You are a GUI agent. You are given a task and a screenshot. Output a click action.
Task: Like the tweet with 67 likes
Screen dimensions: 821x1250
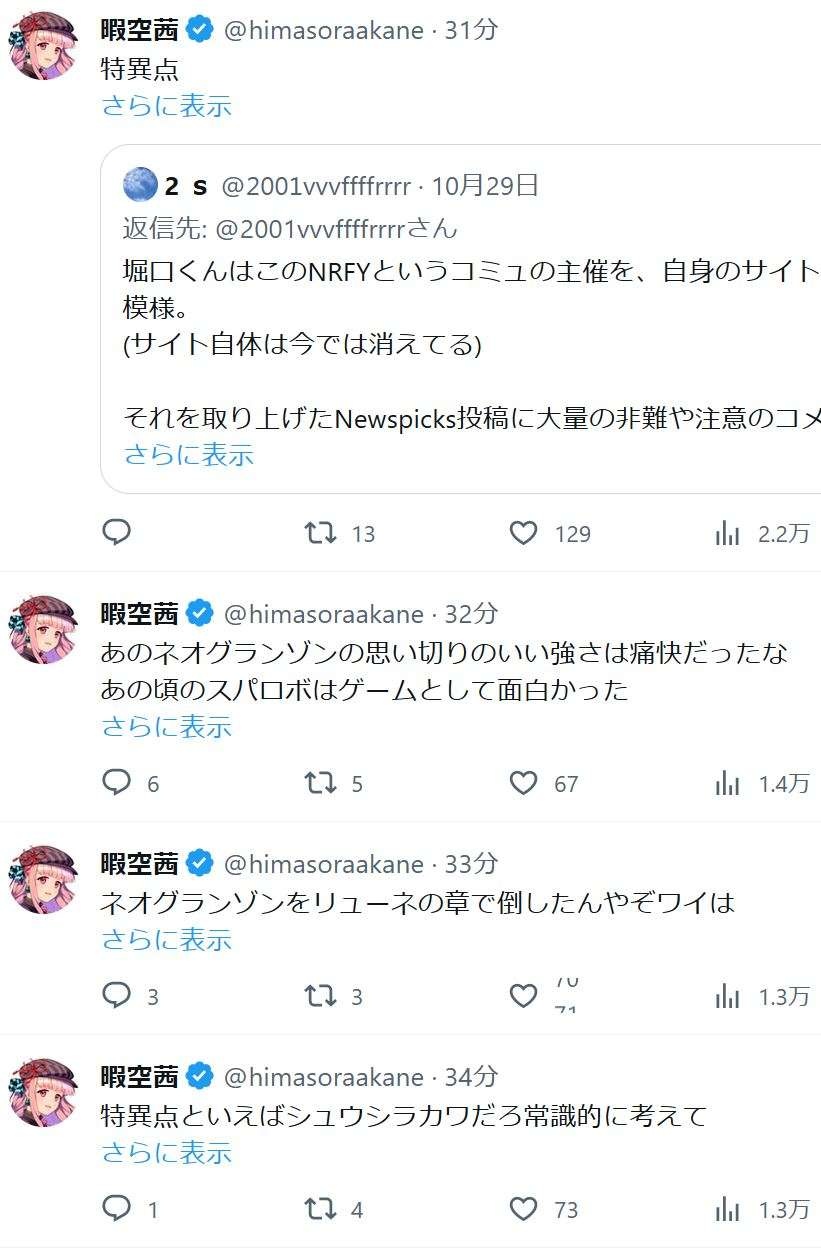point(524,783)
